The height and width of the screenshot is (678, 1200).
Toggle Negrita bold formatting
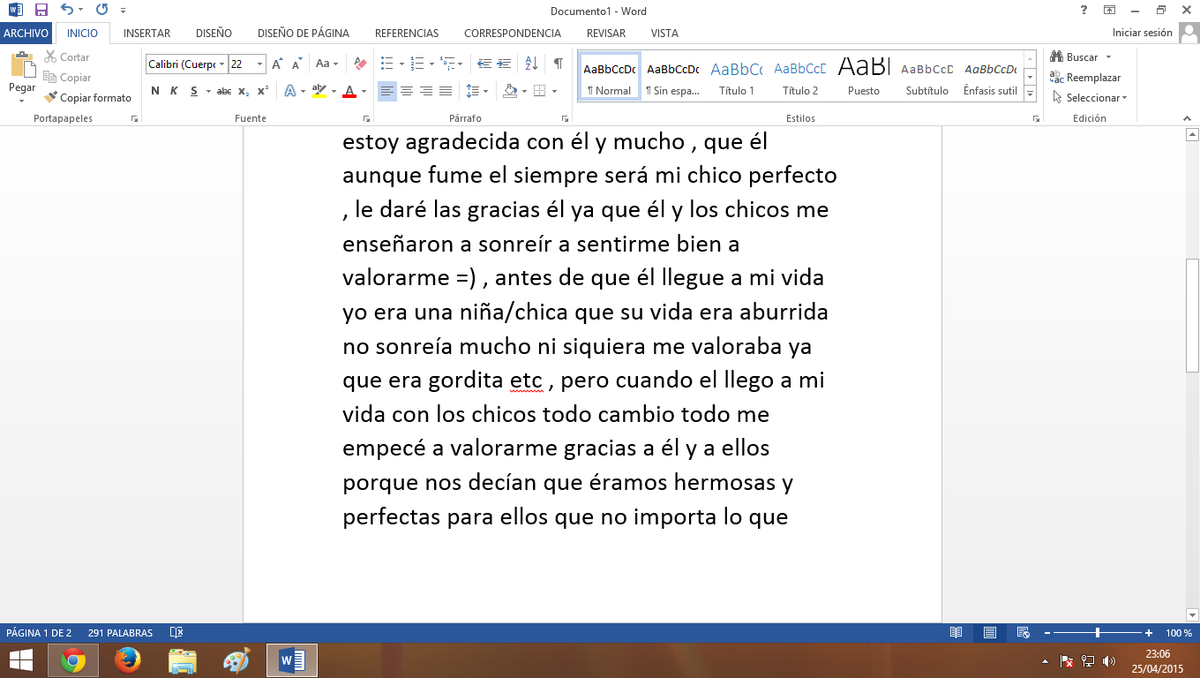(155, 91)
